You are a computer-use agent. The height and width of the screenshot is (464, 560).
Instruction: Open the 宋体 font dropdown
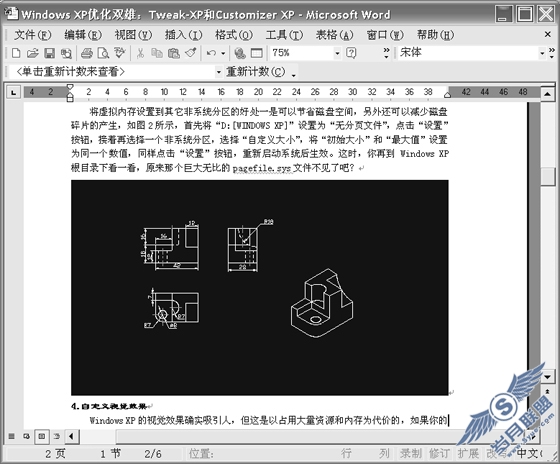(542, 53)
